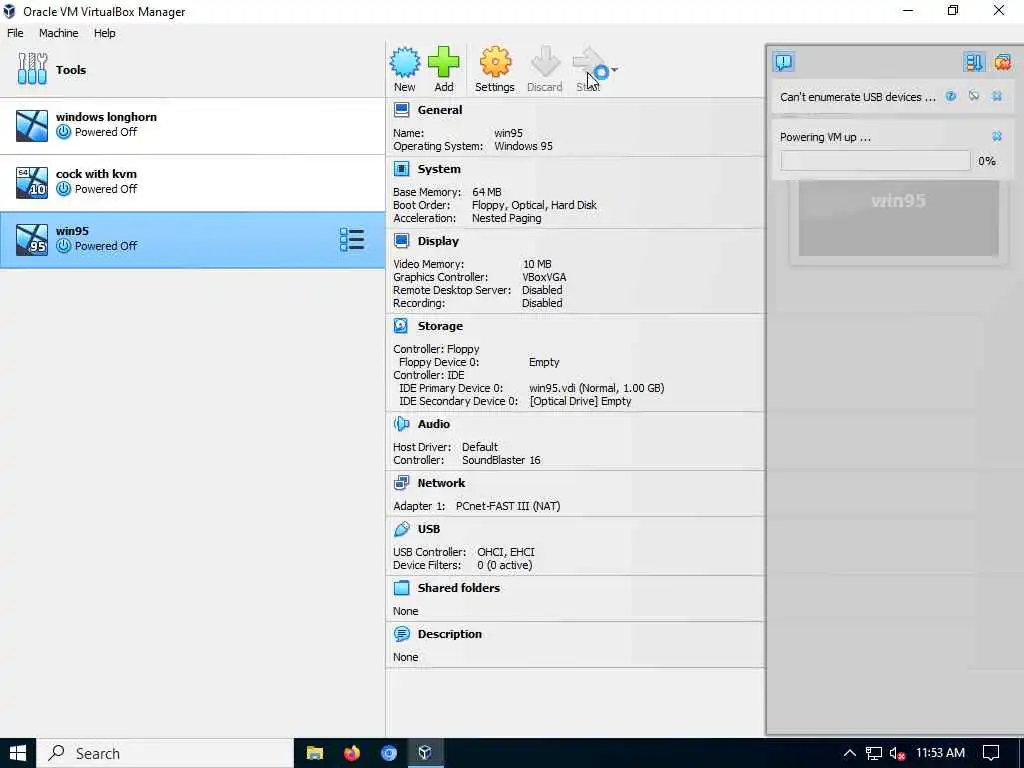Open the Help menu
Screen dimensions: 1024x768
104,33
